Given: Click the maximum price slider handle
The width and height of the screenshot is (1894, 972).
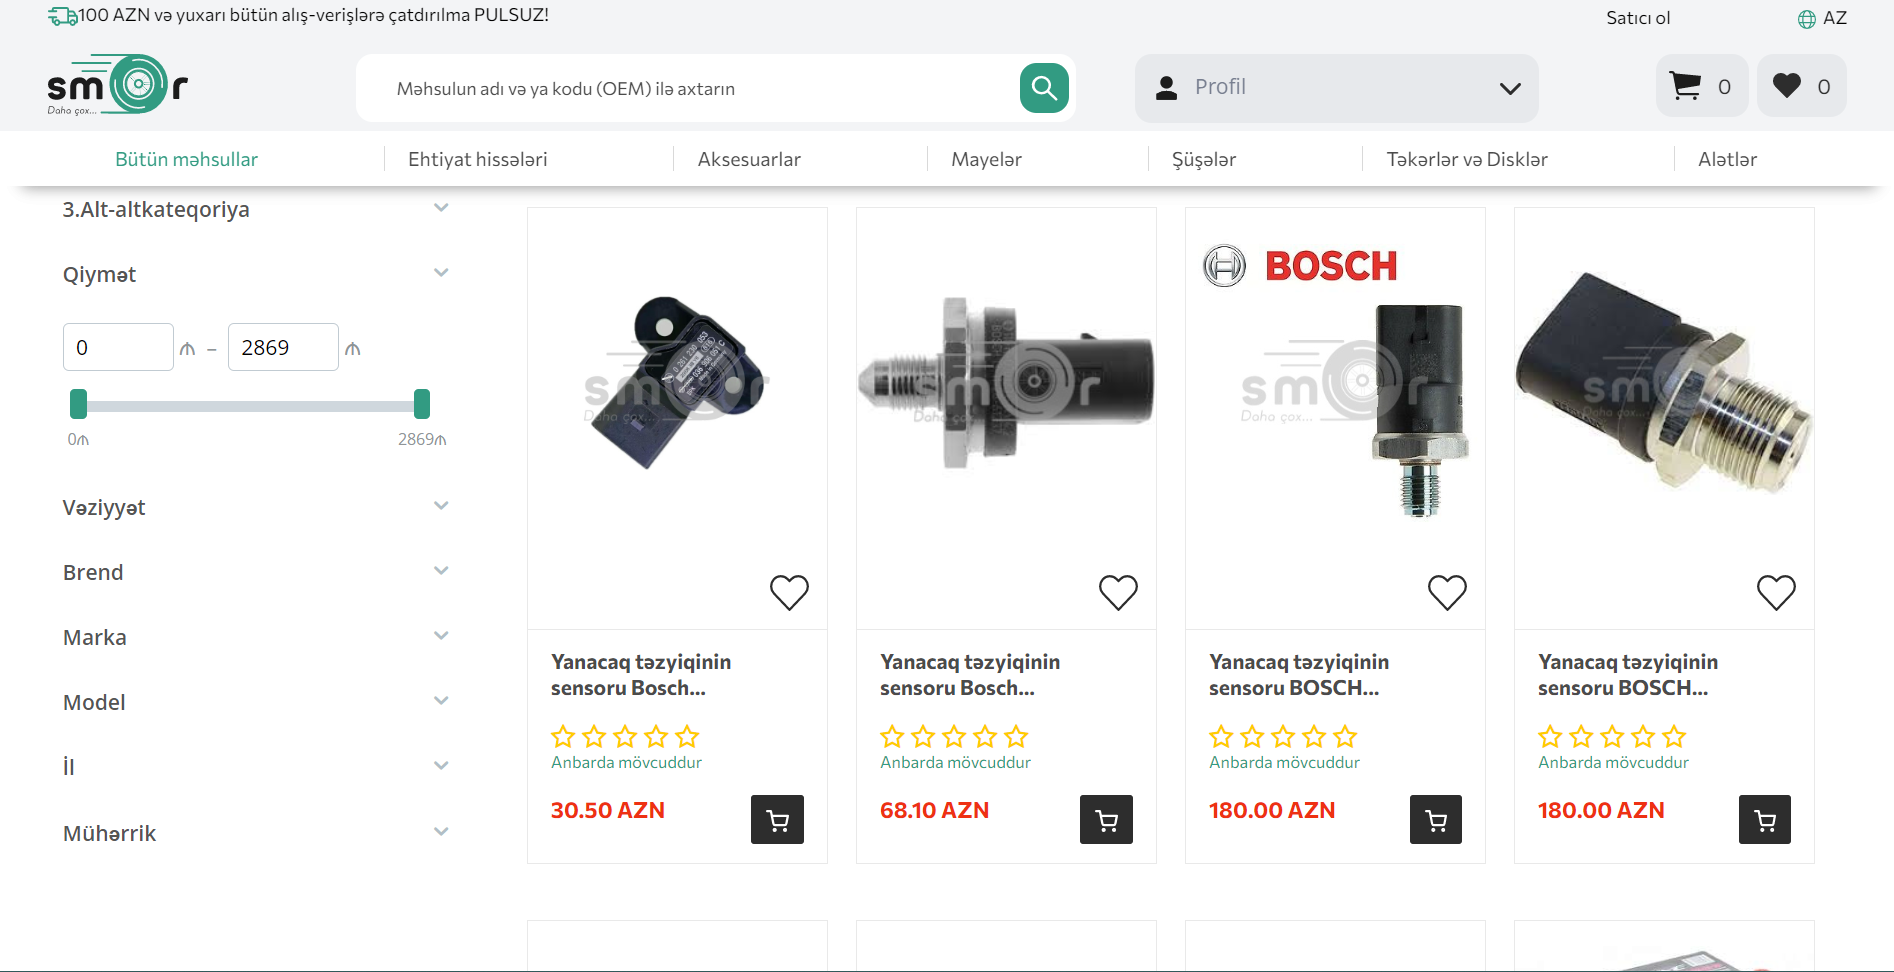Looking at the screenshot, I should [422, 404].
